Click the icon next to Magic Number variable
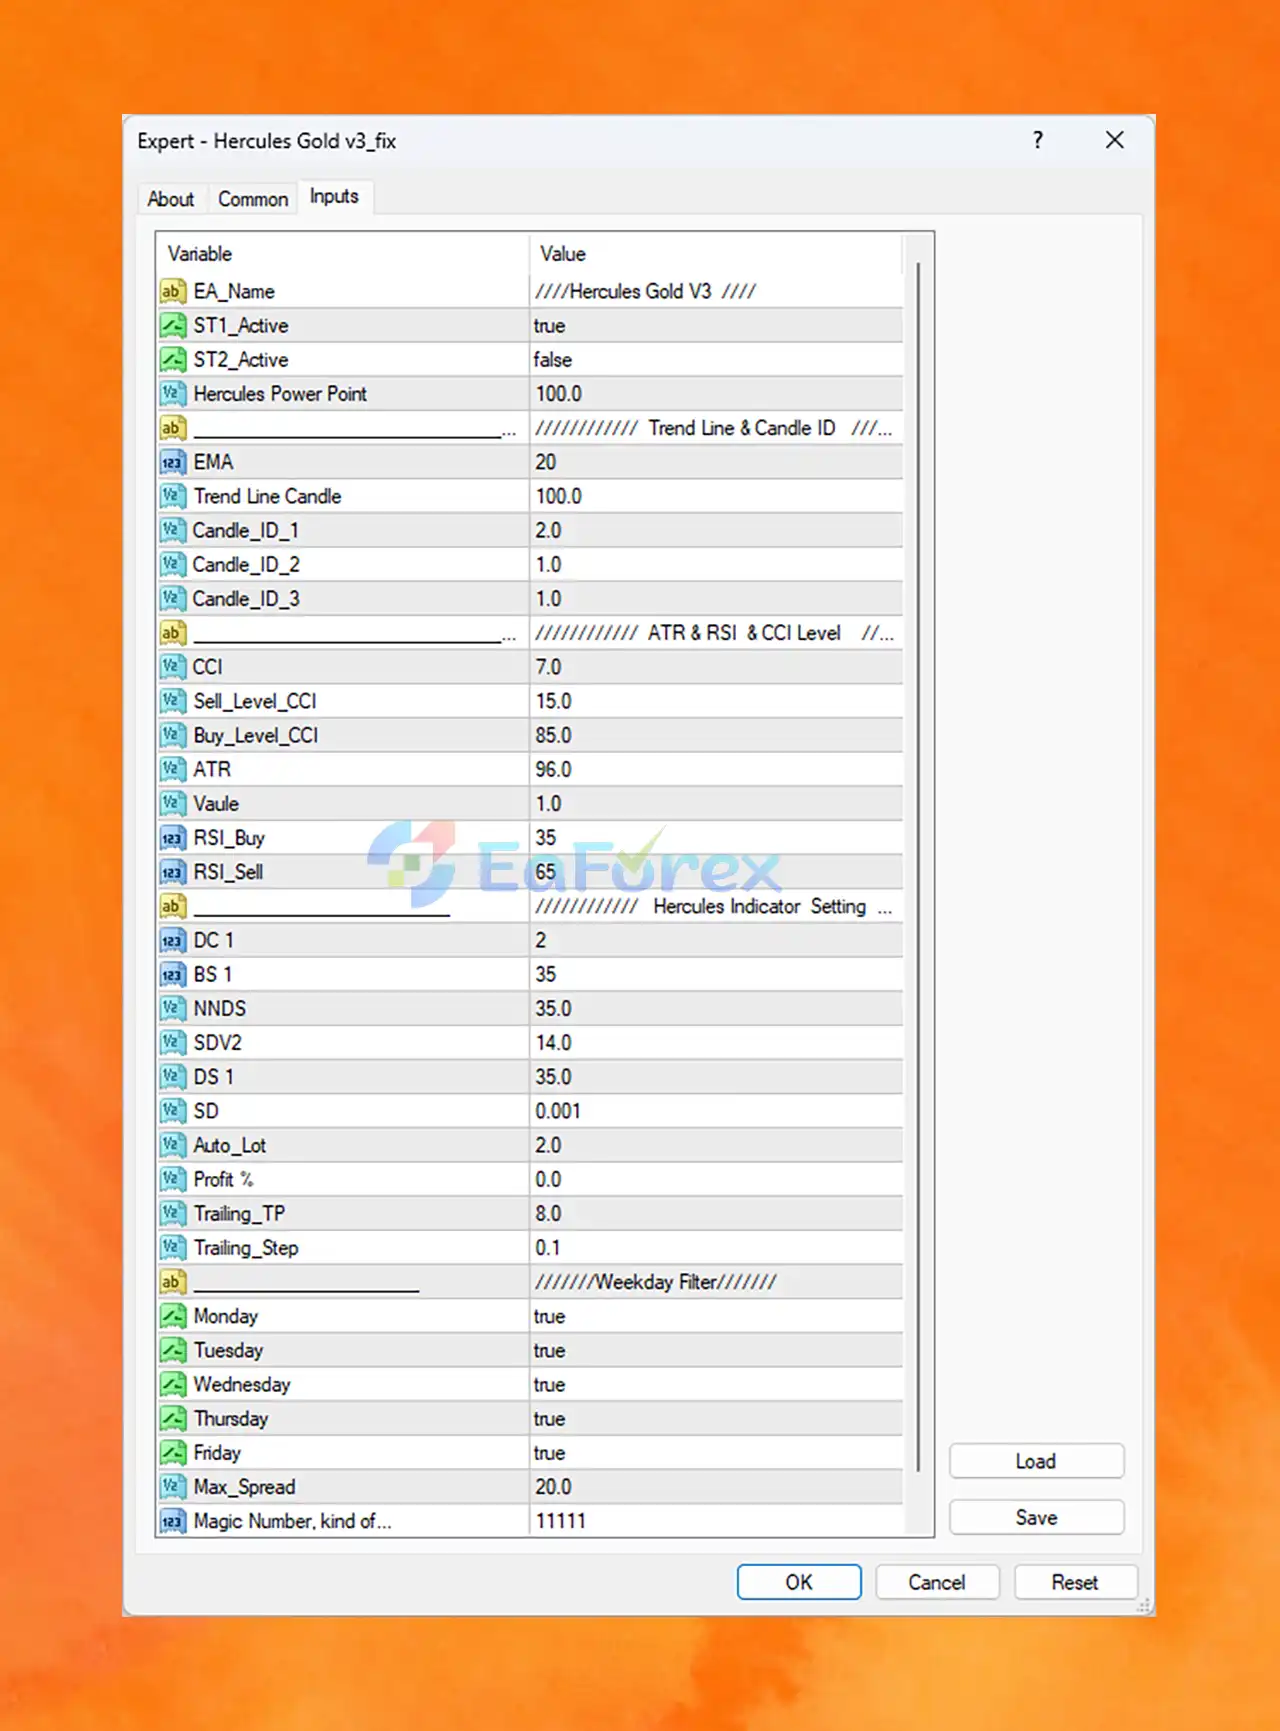This screenshot has height=1731, width=1280. point(172,1521)
